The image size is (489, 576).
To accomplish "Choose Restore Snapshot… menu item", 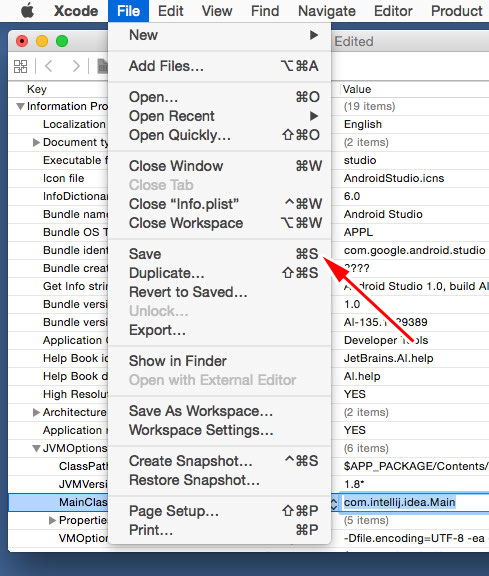I will click(220, 480).
